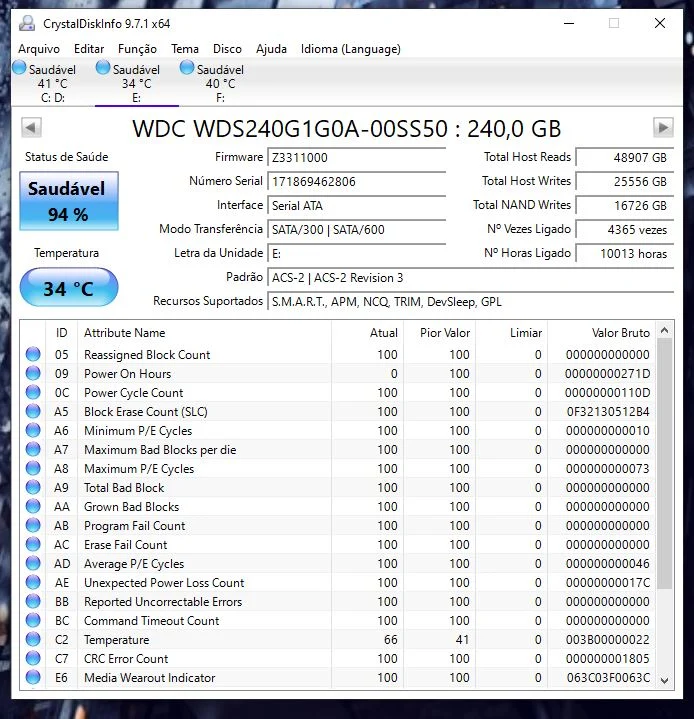Click status orb for Media Wearout Indicator

(33, 677)
